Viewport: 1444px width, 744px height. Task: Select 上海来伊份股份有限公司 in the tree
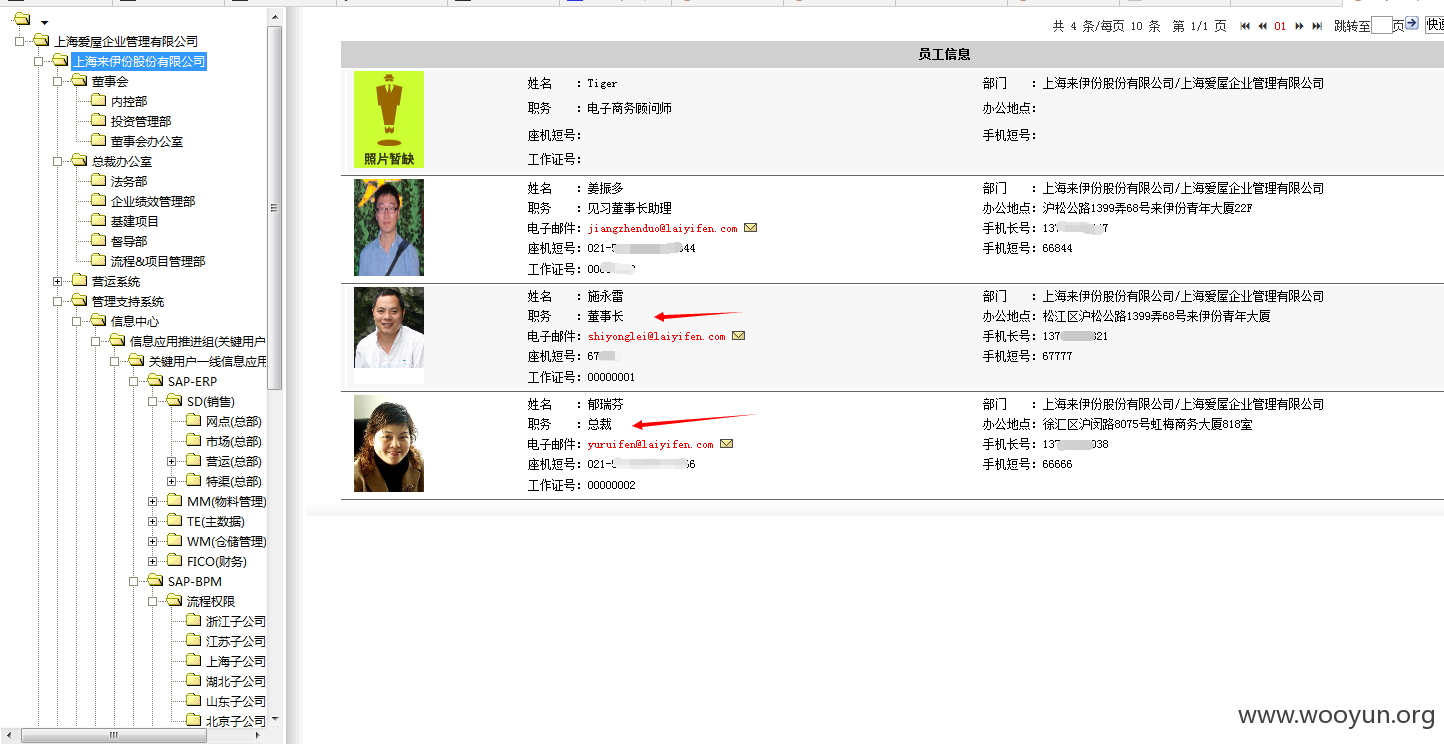click(139, 61)
